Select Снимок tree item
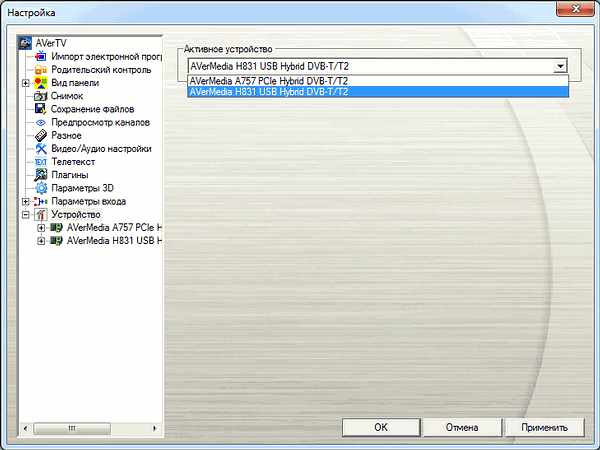The width and height of the screenshot is (600, 450). pos(67,96)
